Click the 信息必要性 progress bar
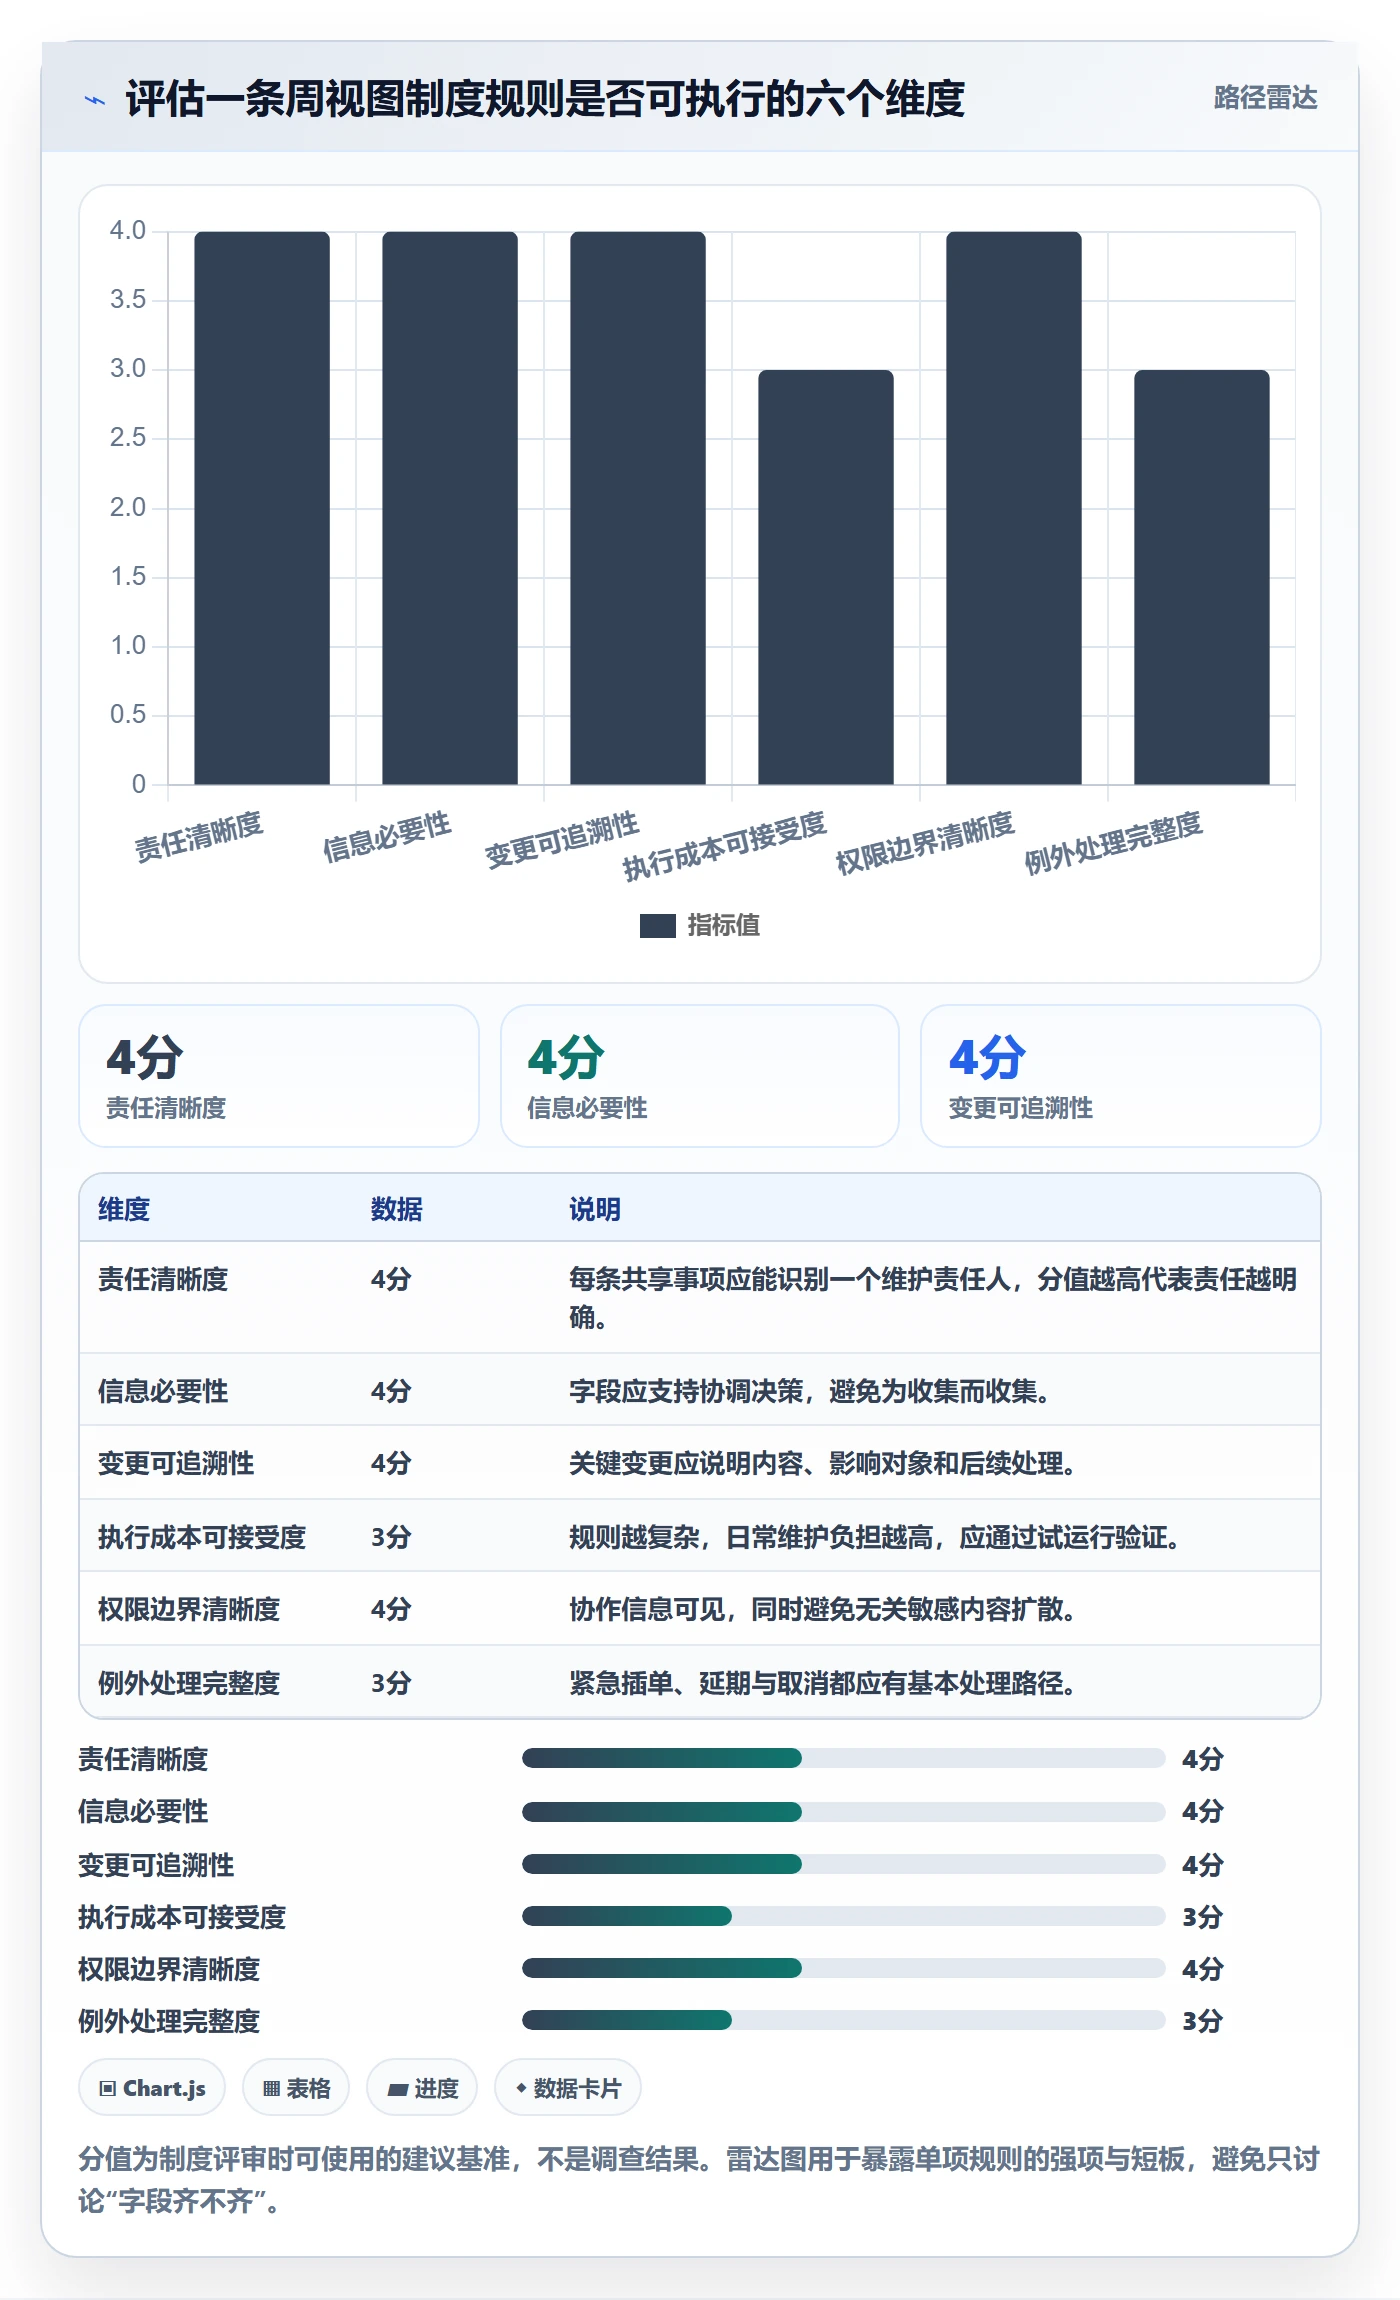 point(843,1811)
